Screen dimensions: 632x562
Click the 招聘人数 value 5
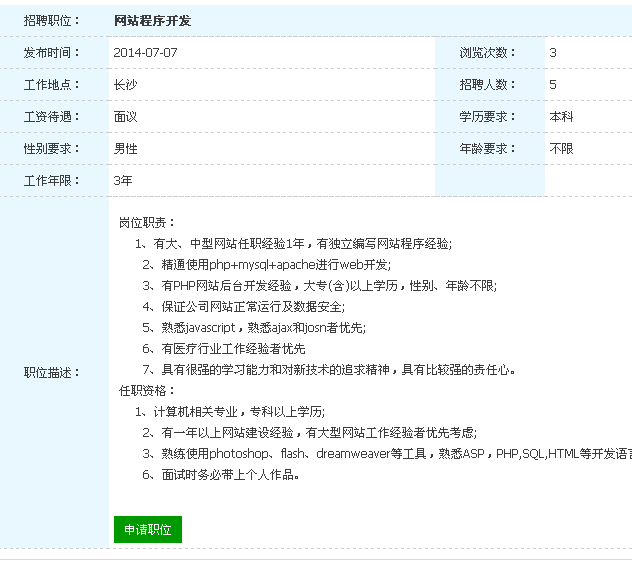[553, 85]
